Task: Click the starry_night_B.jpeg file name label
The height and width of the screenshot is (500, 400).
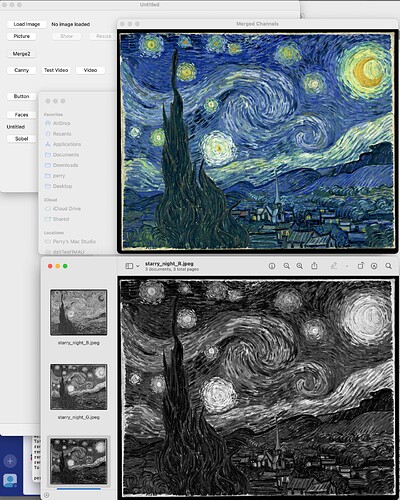Action: coord(79,343)
